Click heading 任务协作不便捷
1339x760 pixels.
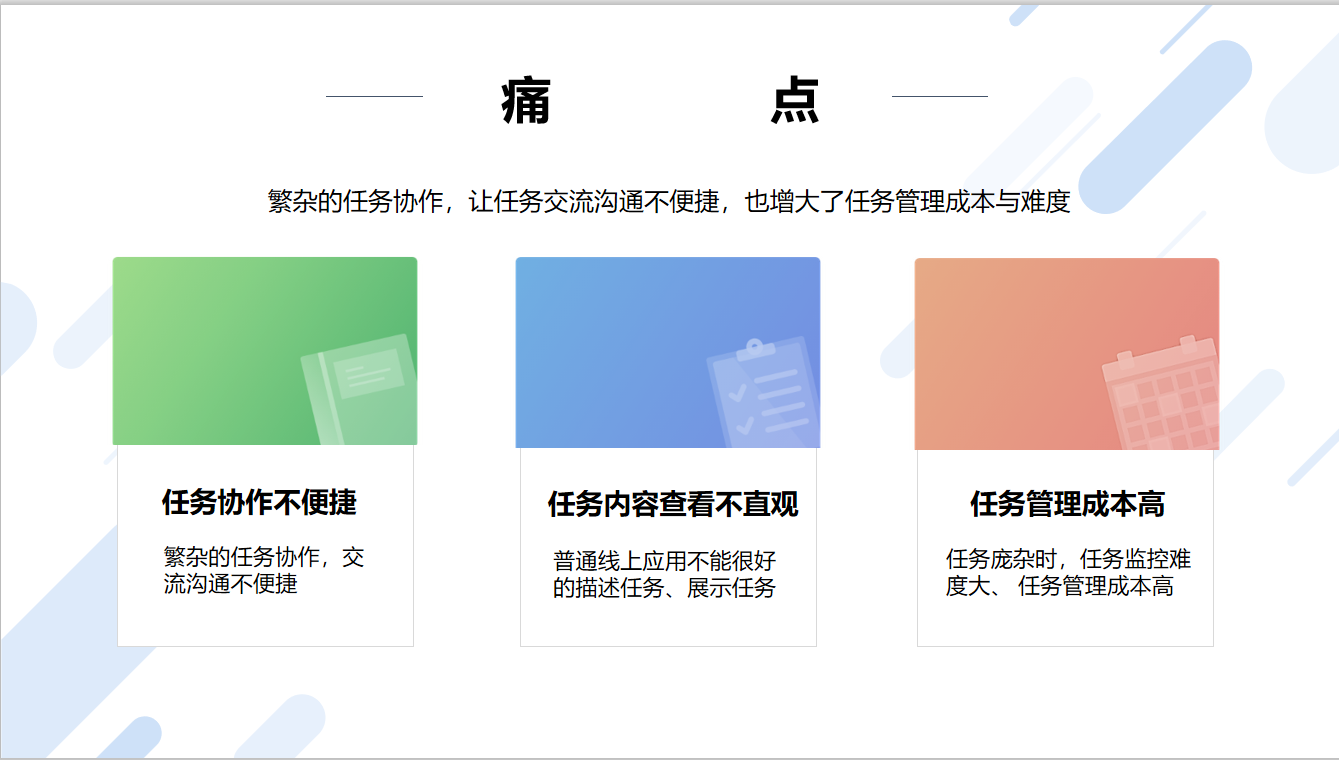tap(260, 502)
